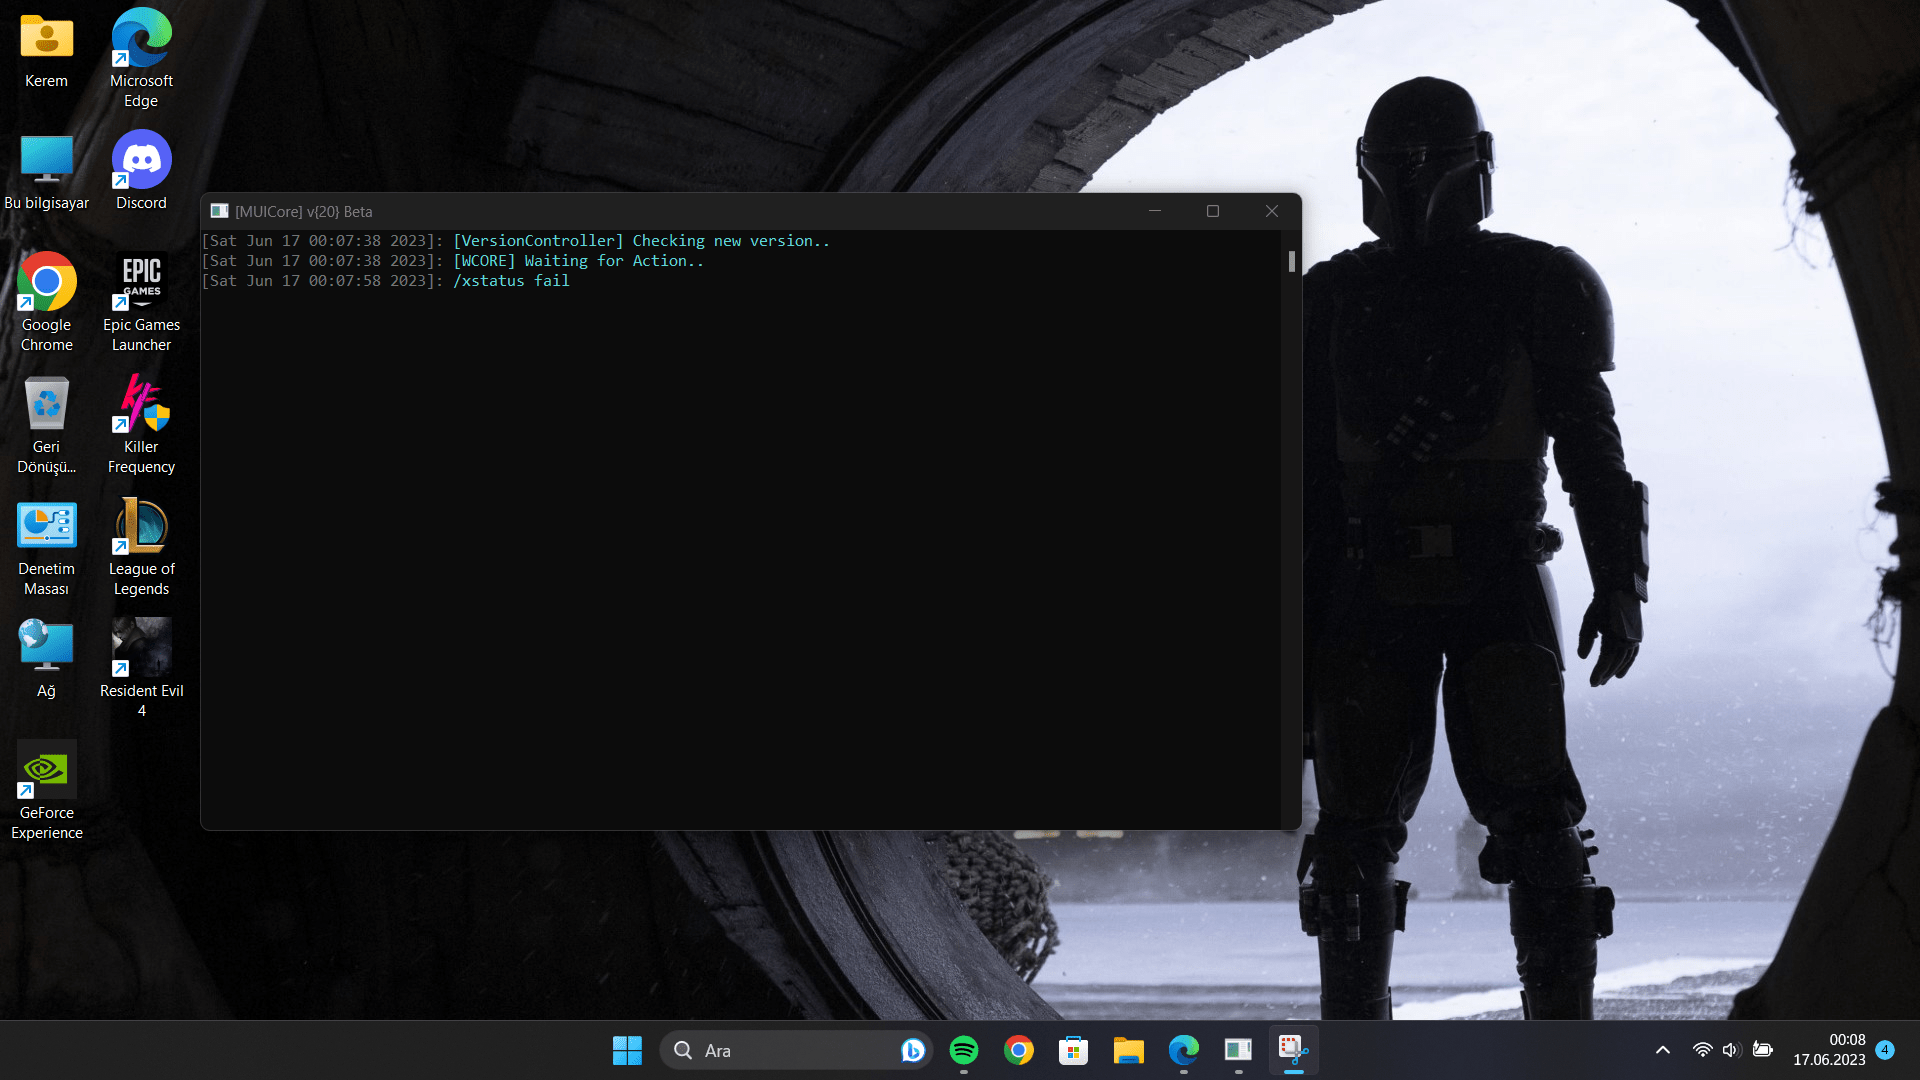Click the Bing icon in taskbar search
Image resolution: width=1920 pixels, height=1080 pixels.
(912, 1050)
